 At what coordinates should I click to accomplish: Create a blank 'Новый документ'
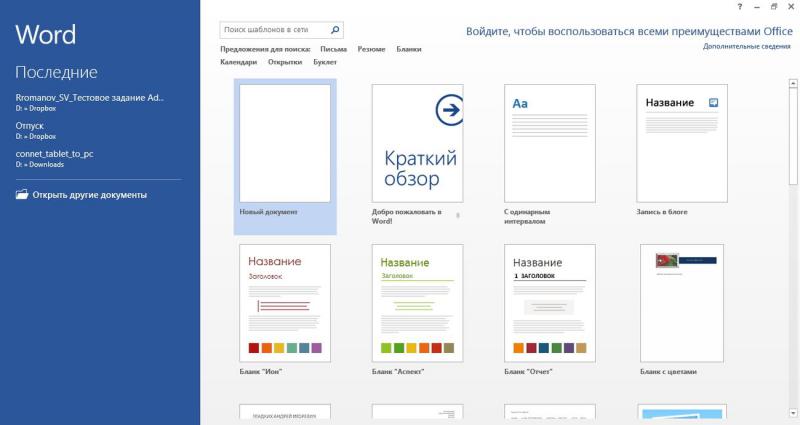(x=285, y=143)
